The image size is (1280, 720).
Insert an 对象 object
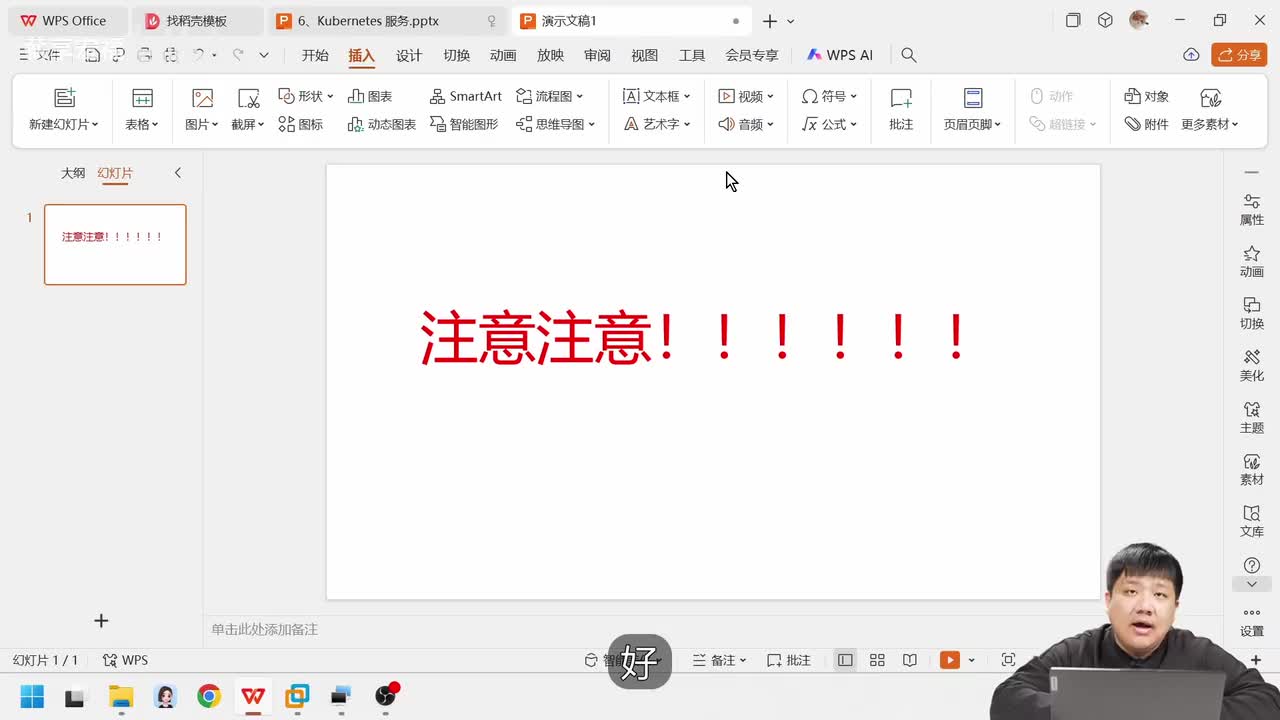1146,96
